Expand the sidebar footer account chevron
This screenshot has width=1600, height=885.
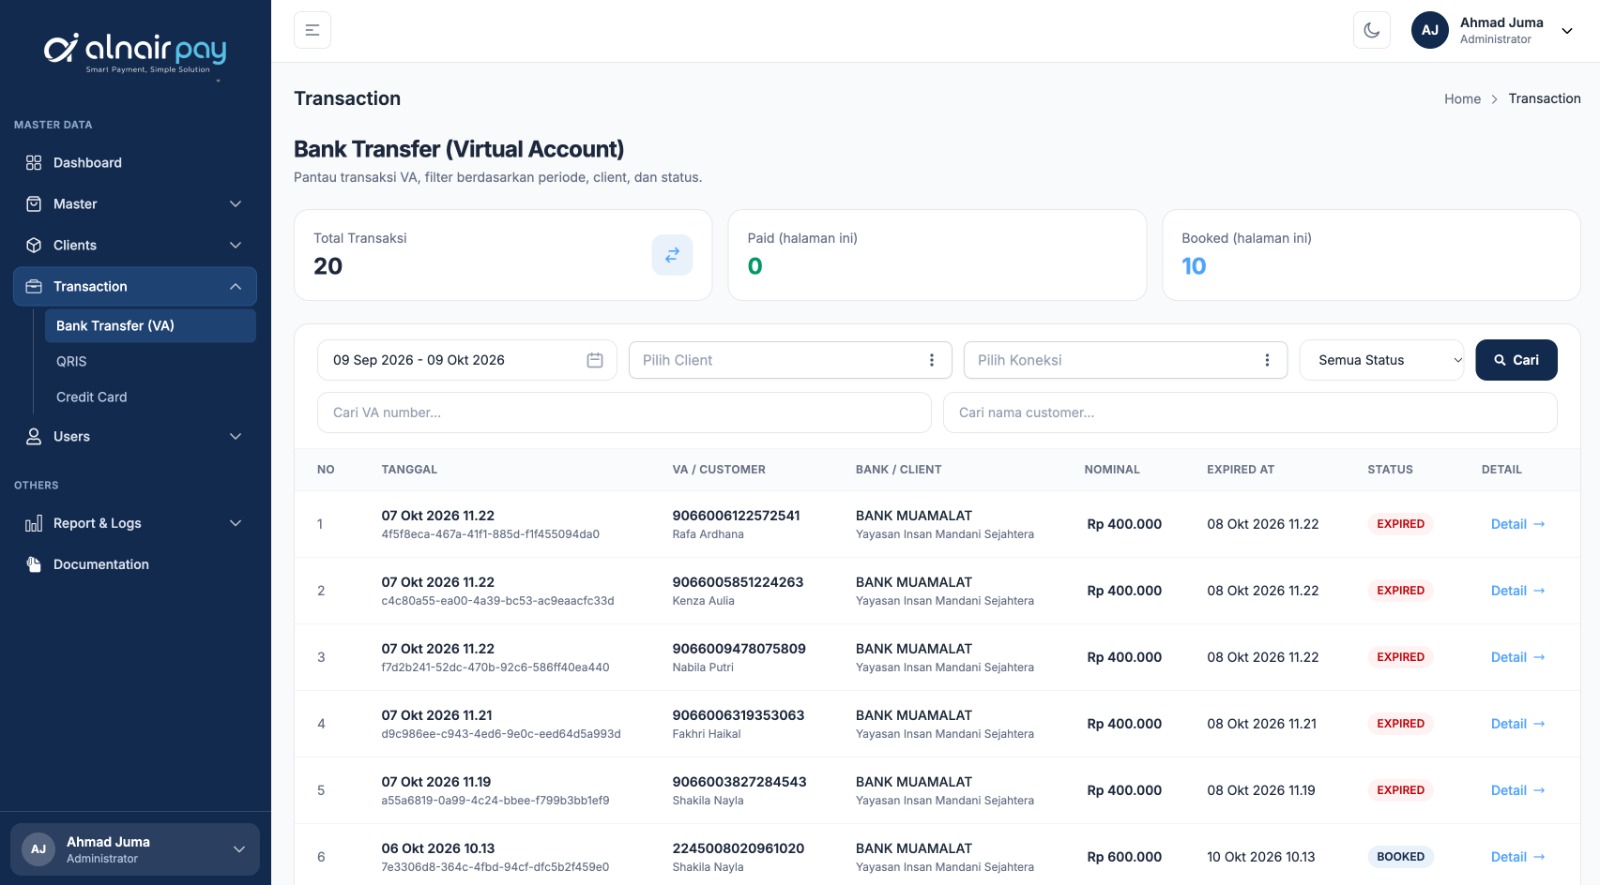point(239,849)
